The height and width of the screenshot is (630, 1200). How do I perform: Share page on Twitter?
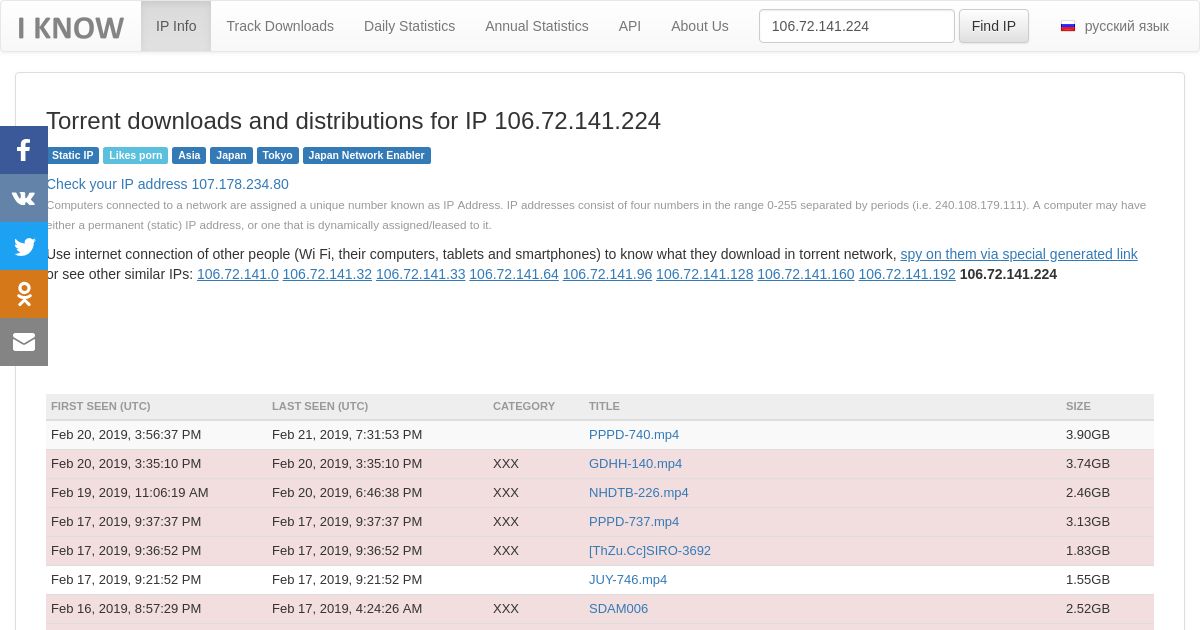[x=24, y=246]
